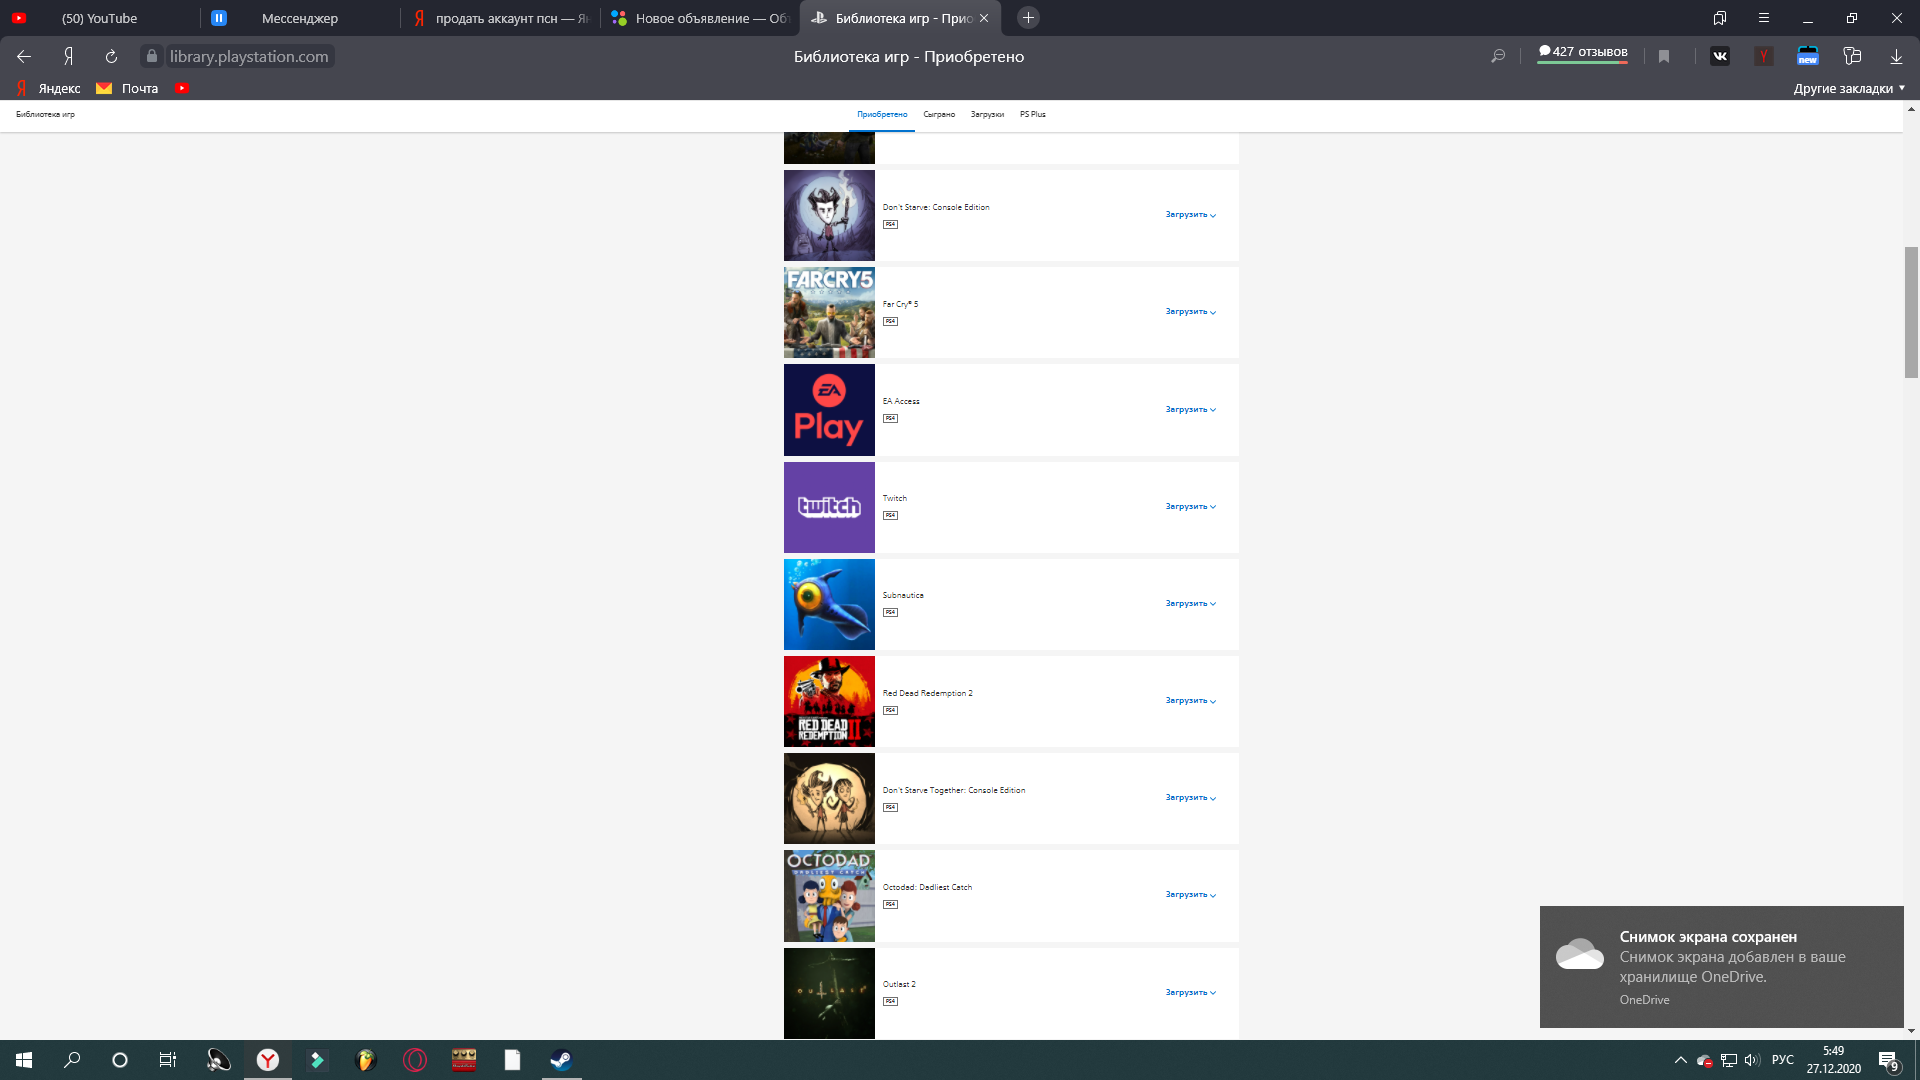Viewport: 1920px width, 1080px height.
Task: Open the page search magnifier icon
Action: pyautogui.click(x=1498, y=57)
